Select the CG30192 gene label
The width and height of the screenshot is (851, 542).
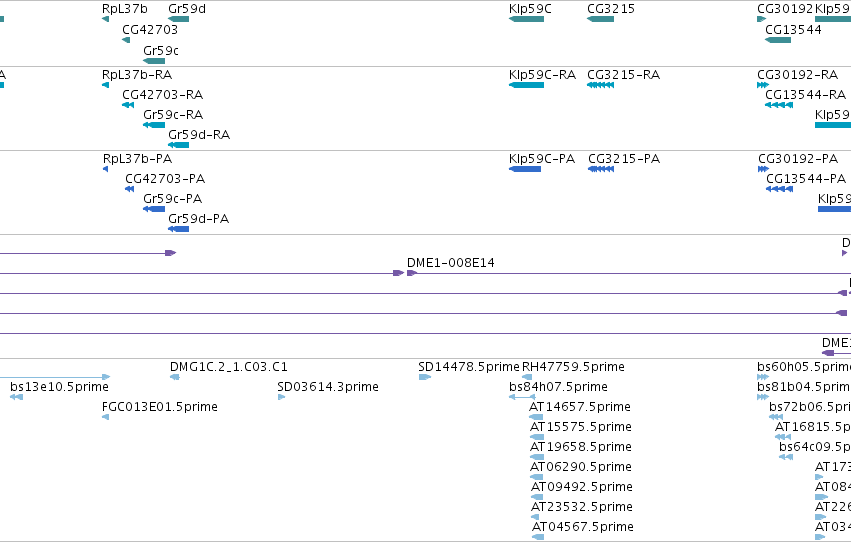coord(785,9)
